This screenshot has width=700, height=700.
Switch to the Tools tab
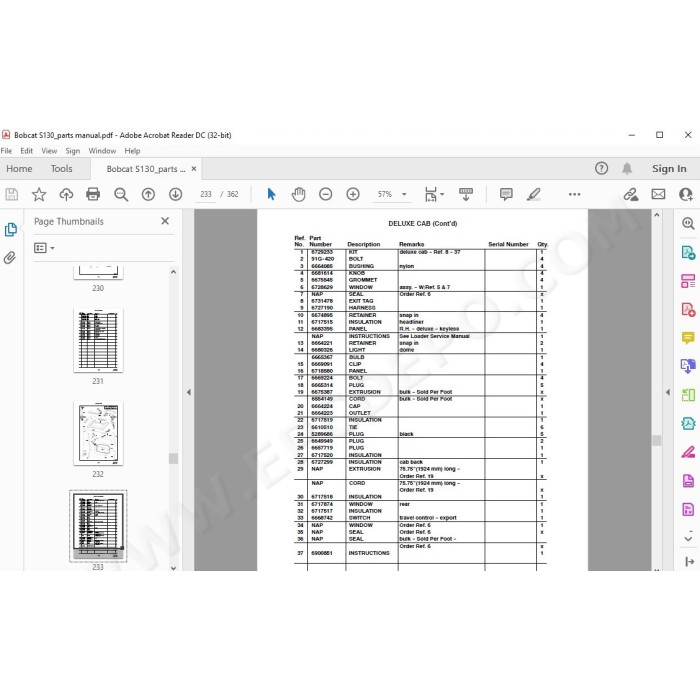coord(61,169)
